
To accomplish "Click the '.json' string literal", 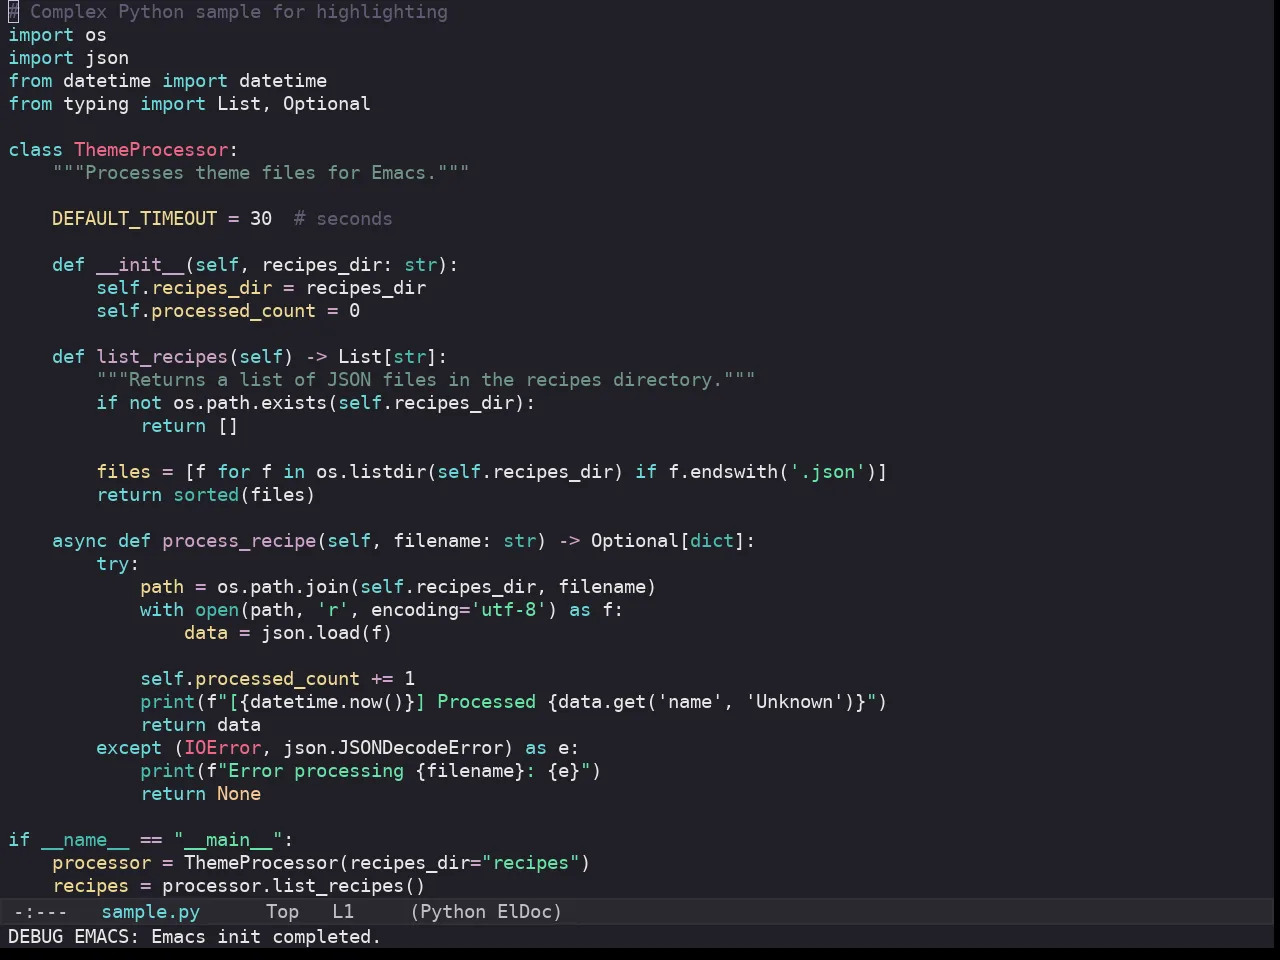I will (x=827, y=472).
